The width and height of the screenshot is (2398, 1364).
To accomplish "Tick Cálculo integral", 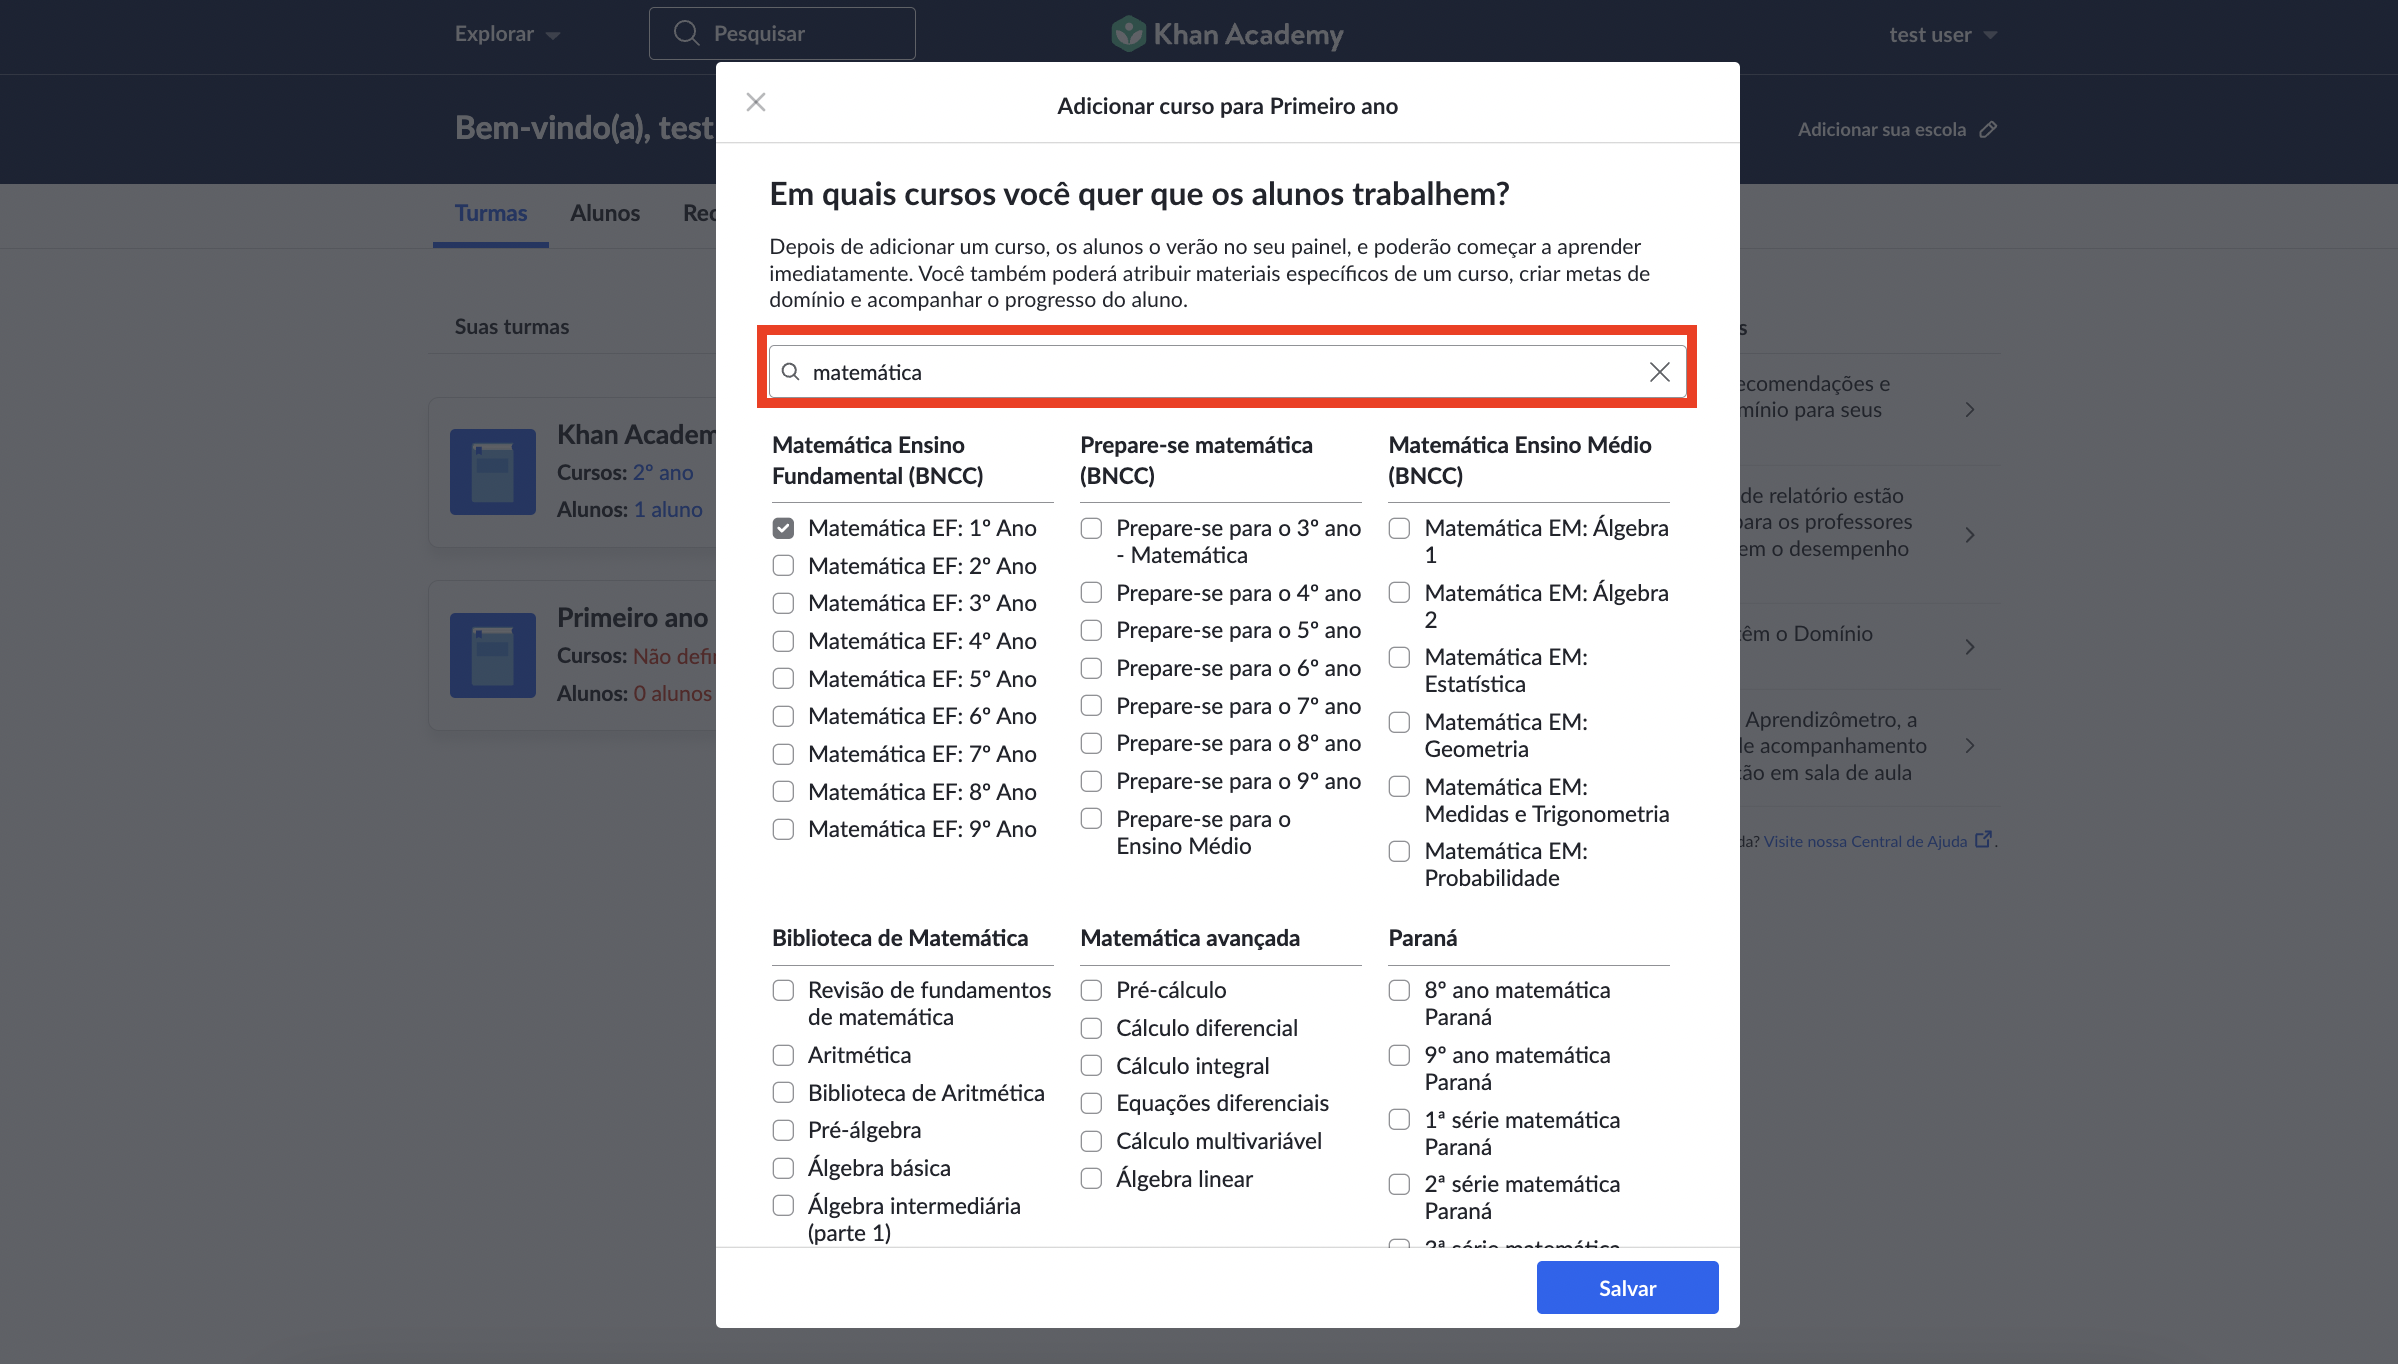I will coord(1091,1066).
